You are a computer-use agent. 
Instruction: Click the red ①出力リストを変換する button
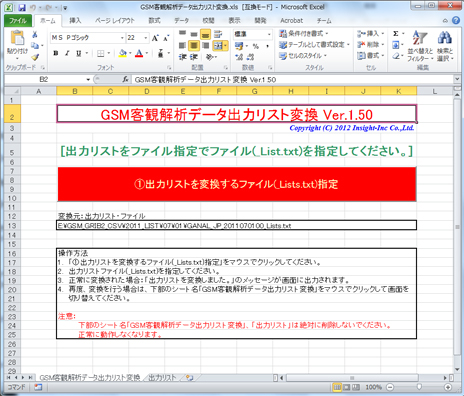tap(237, 184)
